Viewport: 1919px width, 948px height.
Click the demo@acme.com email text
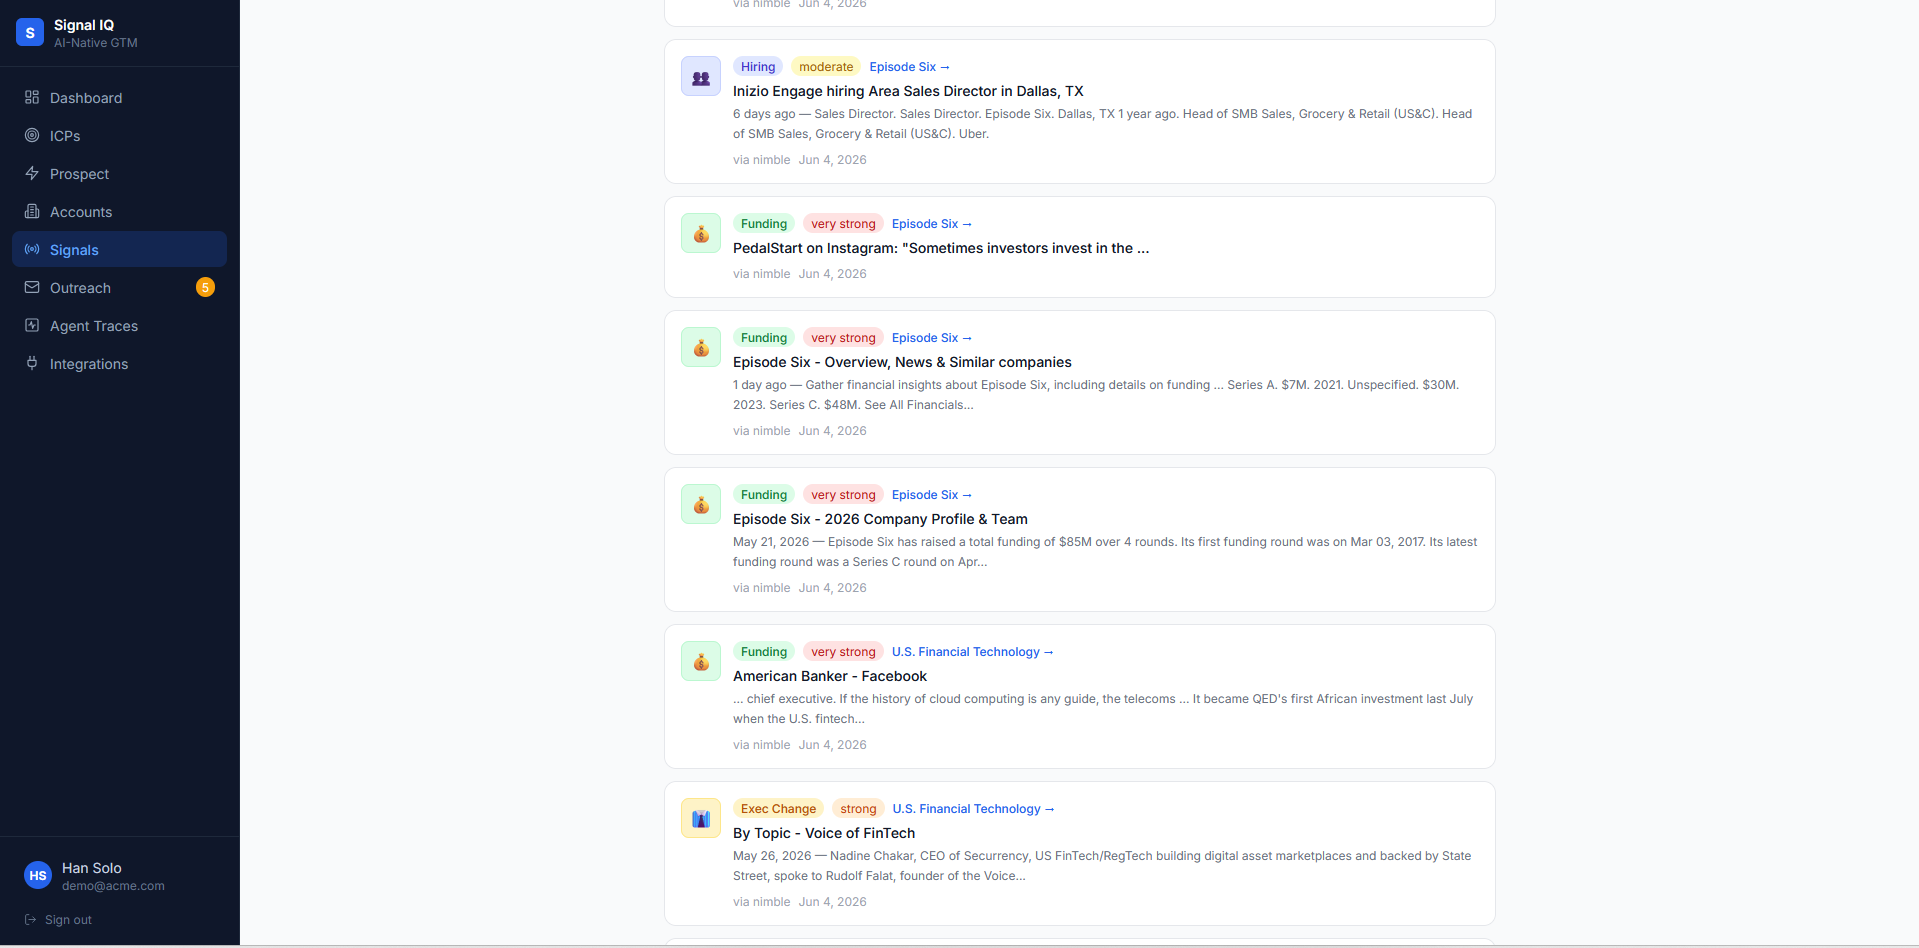click(x=113, y=886)
